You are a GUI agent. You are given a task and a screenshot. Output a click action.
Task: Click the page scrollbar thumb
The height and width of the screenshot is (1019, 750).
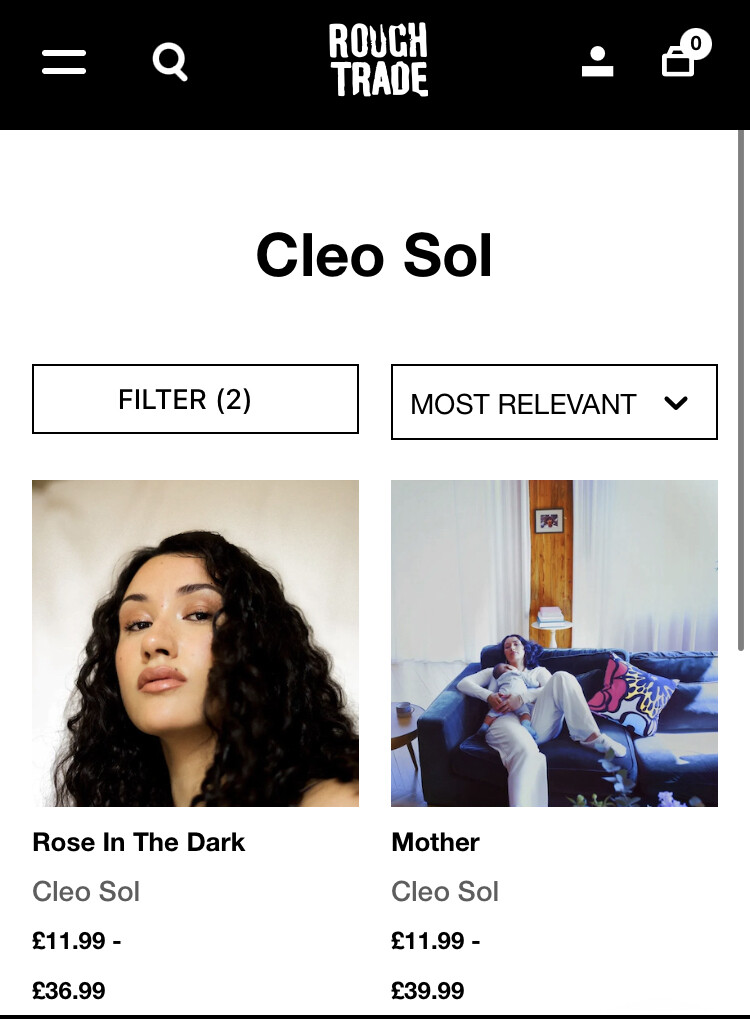click(x=740, y=390)
